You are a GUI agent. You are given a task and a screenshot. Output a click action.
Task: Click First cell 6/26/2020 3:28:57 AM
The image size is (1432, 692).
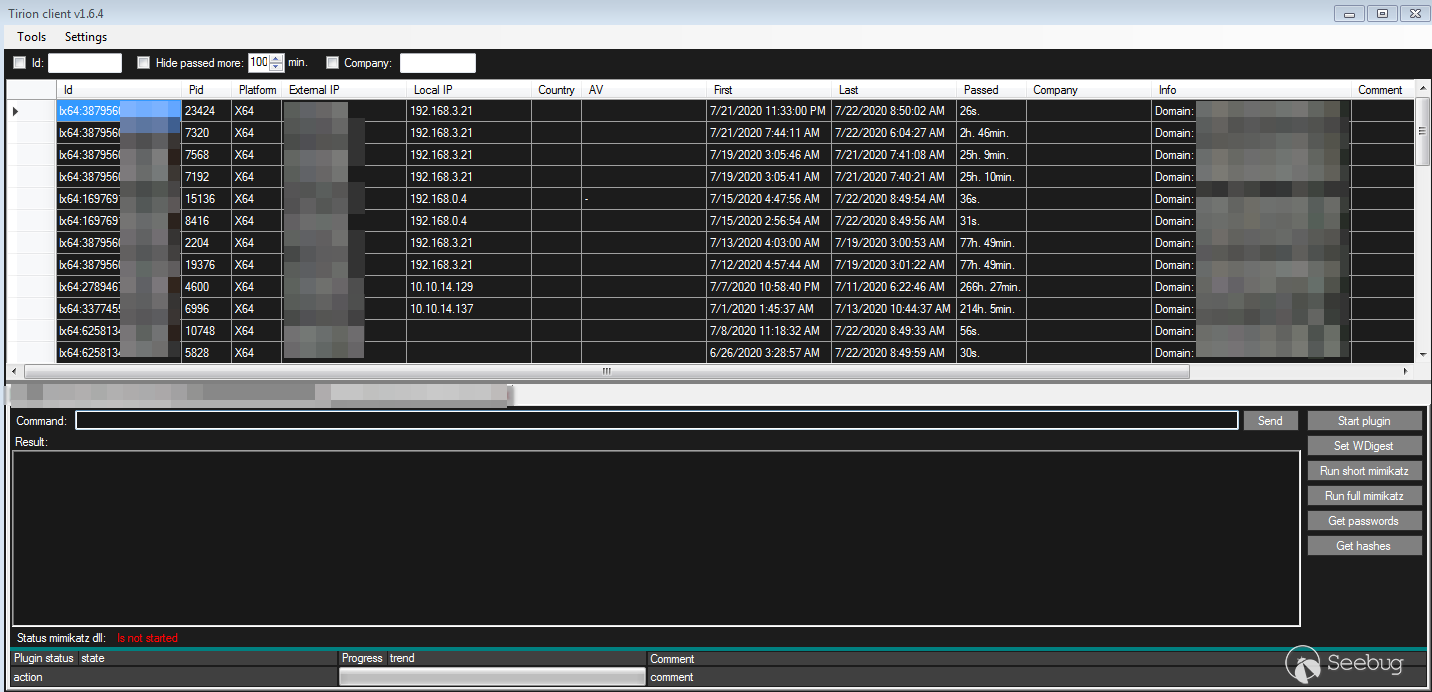coord(769,353)
